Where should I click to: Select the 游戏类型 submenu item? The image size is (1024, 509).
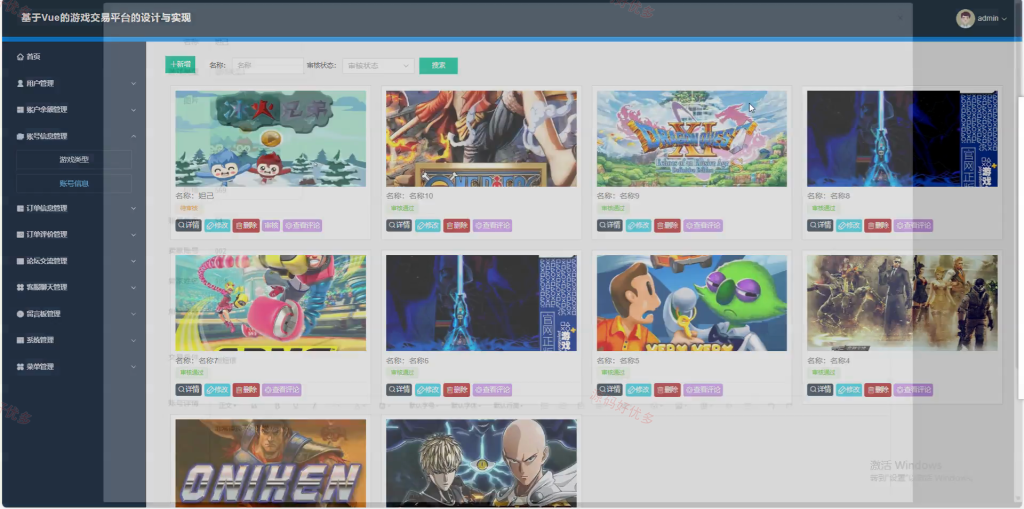pos(74,159)
